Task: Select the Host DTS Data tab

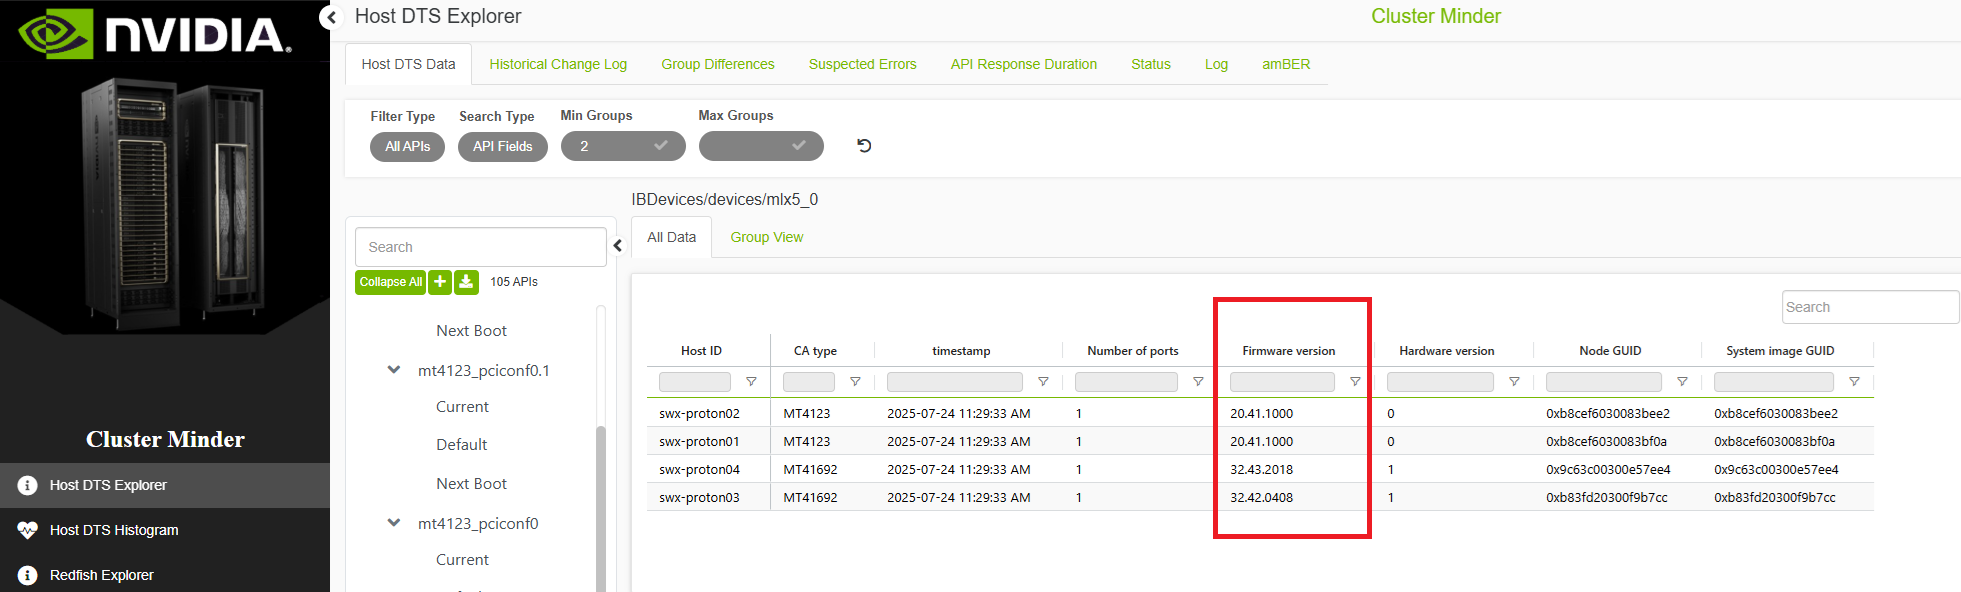Action: (x=408, y=64)
